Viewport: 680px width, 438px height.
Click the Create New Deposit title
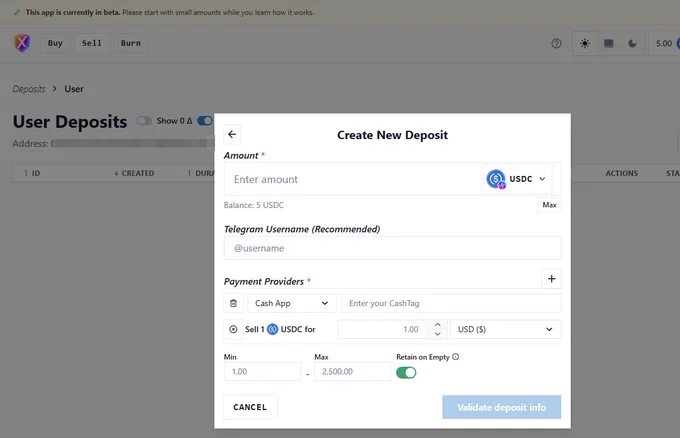pos(392,135)
